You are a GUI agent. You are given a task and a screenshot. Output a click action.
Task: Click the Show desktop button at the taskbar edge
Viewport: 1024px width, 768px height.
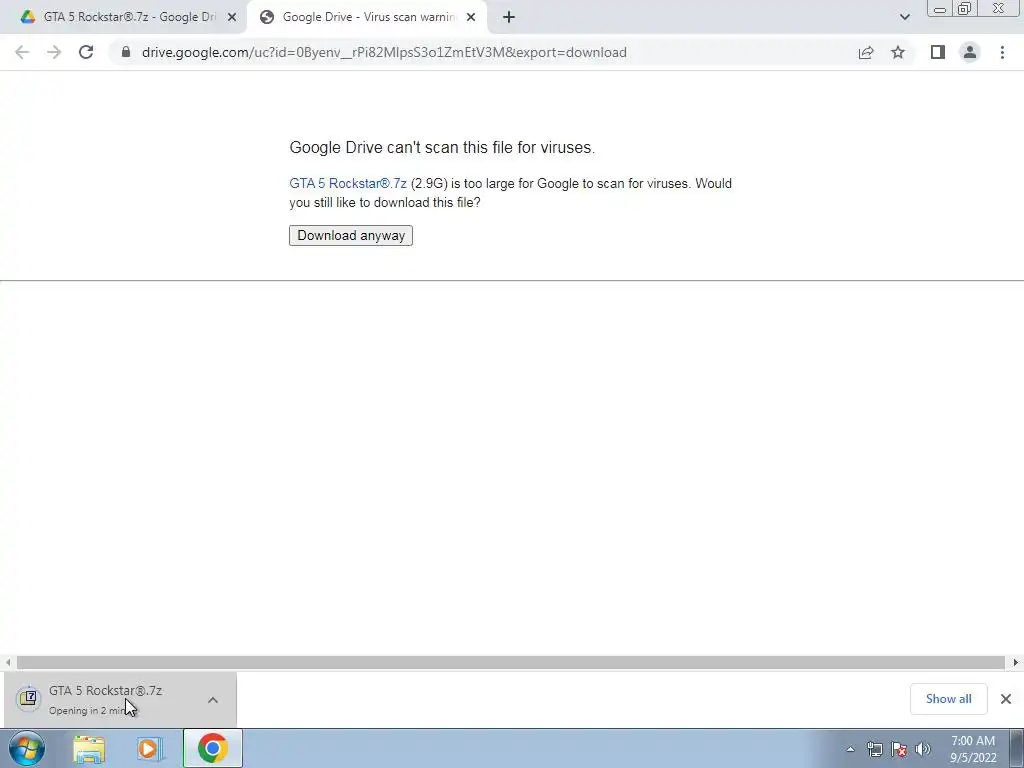pyautogui.click(x=1017, y=748)
